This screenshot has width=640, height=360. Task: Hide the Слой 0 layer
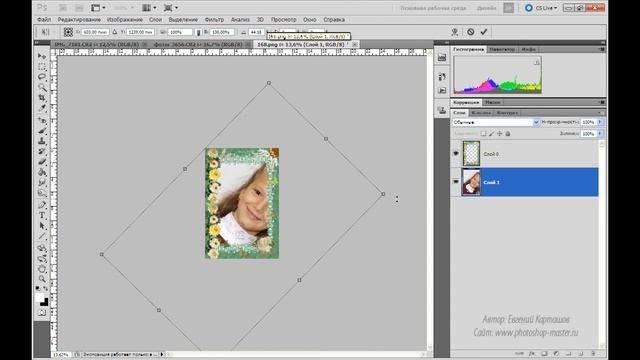[x=456, y=153]
